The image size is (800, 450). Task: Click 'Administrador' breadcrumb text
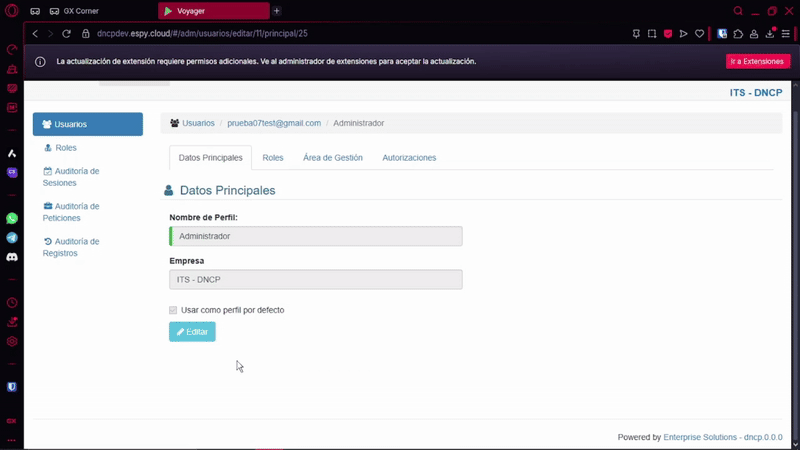(x=359, y=123)
